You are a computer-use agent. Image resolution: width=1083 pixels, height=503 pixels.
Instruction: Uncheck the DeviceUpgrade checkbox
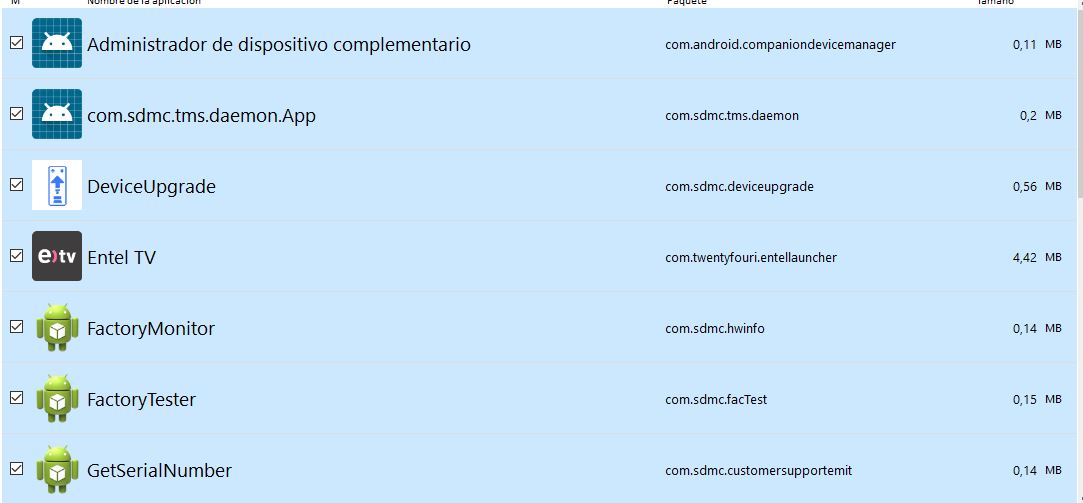point(16,185)
